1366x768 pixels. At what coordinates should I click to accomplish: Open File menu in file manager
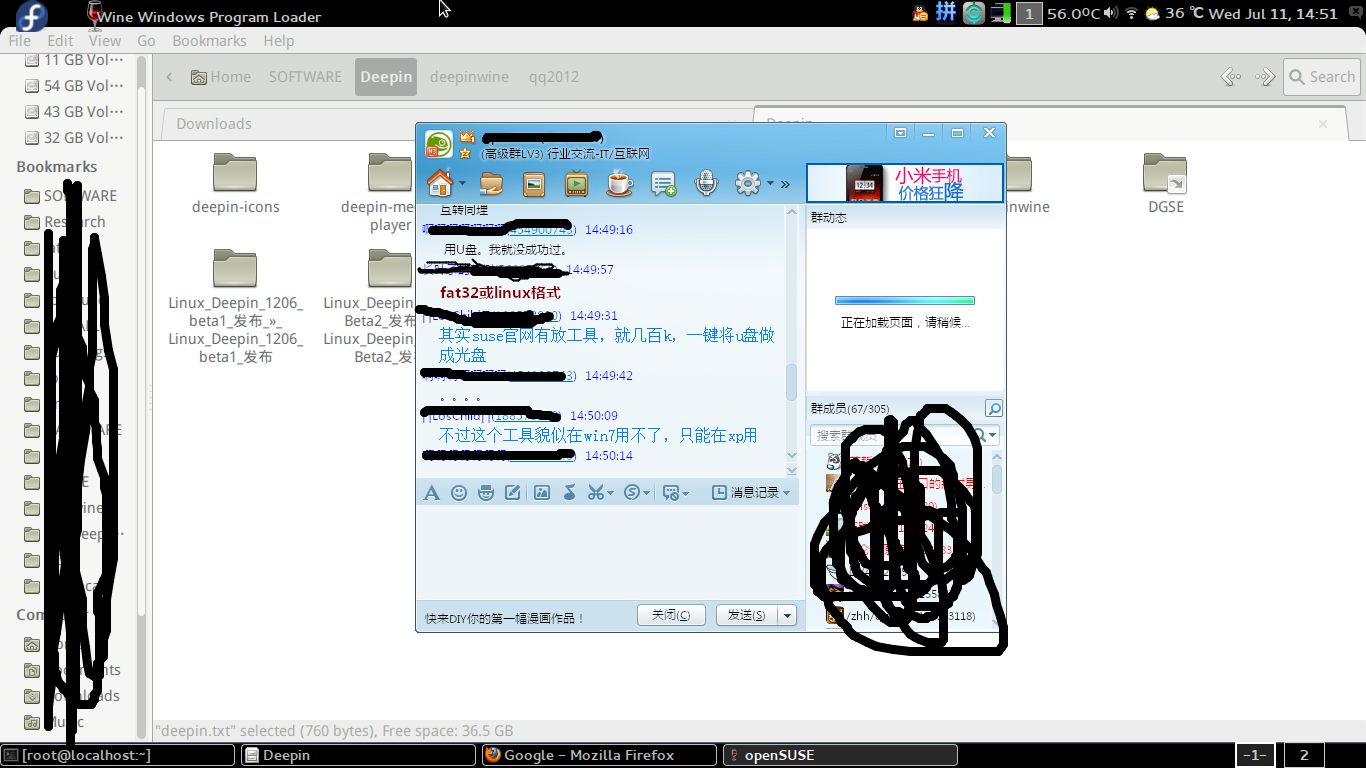(x=20, y=41)
